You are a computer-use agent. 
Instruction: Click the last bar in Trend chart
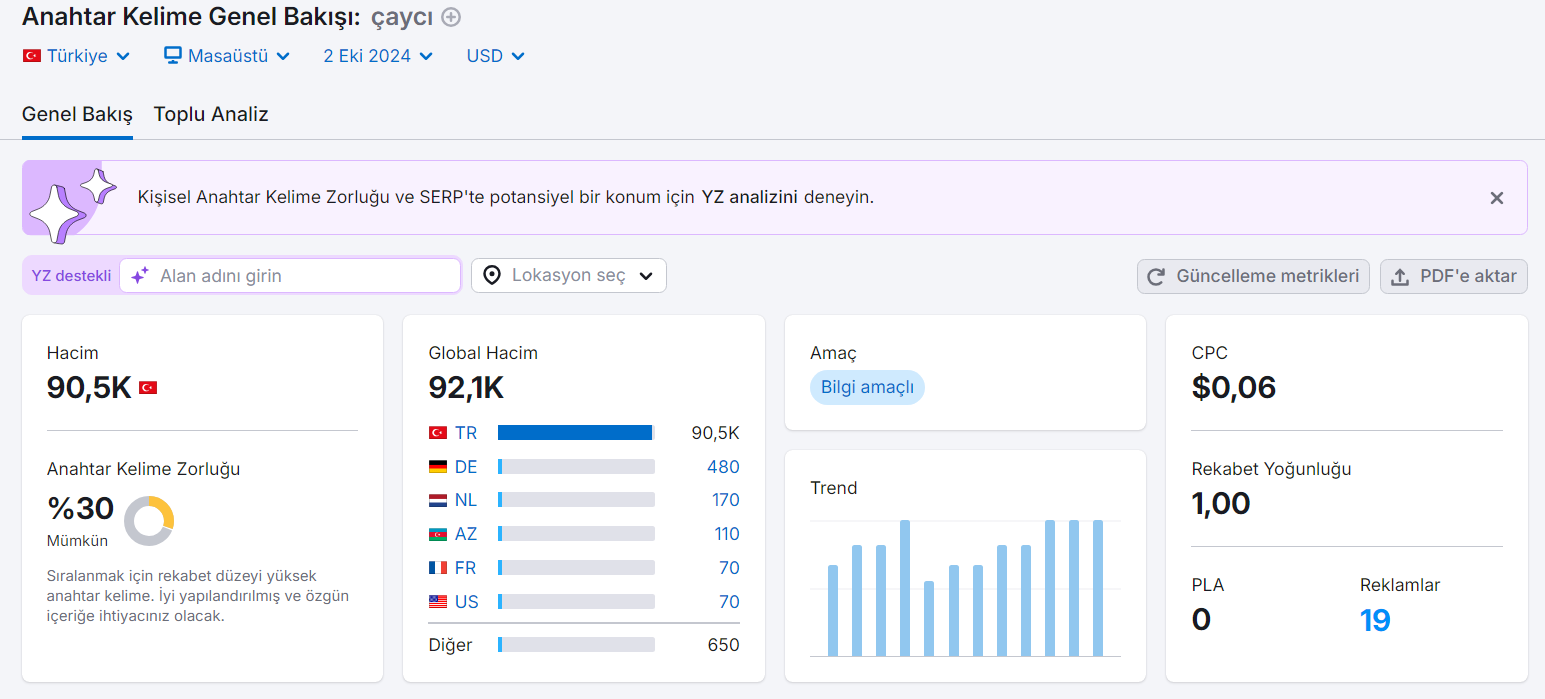pos(1098,588)
